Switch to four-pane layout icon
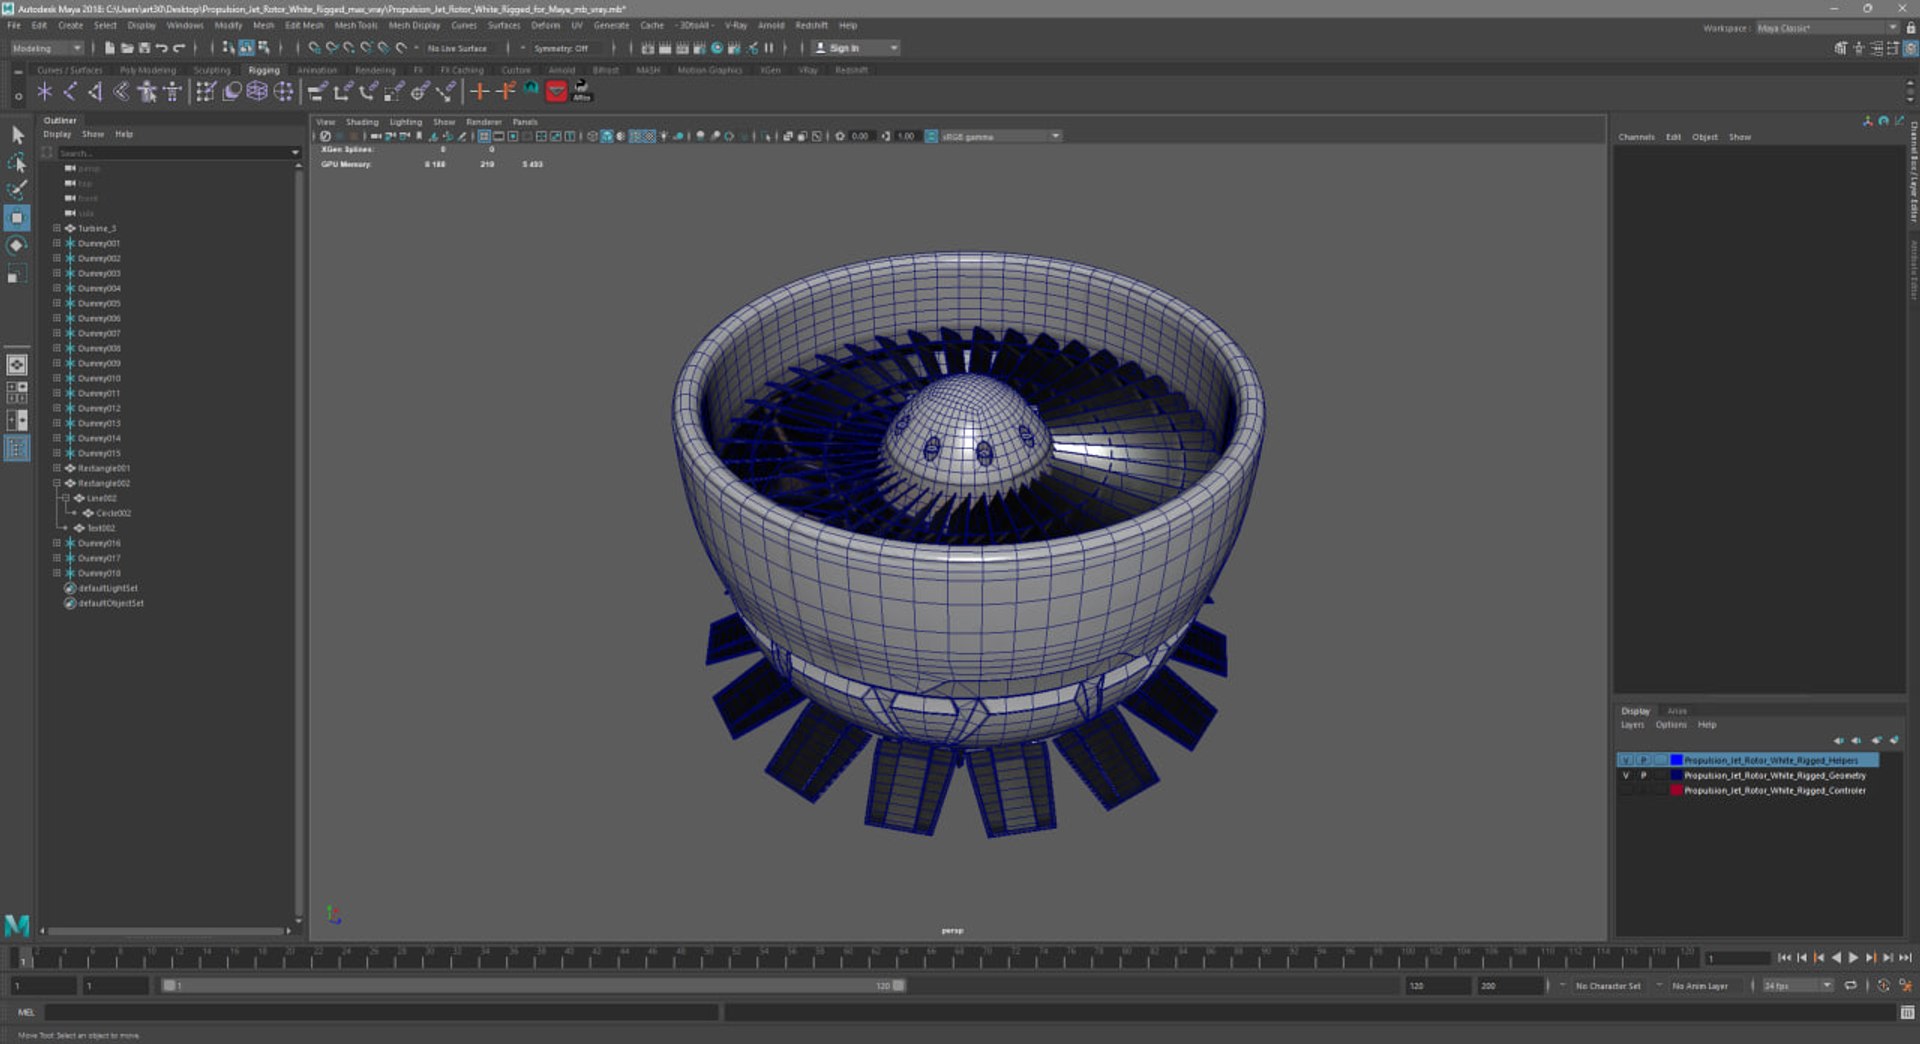This screenshot has height=1044, width=1920. coord(17,393)
